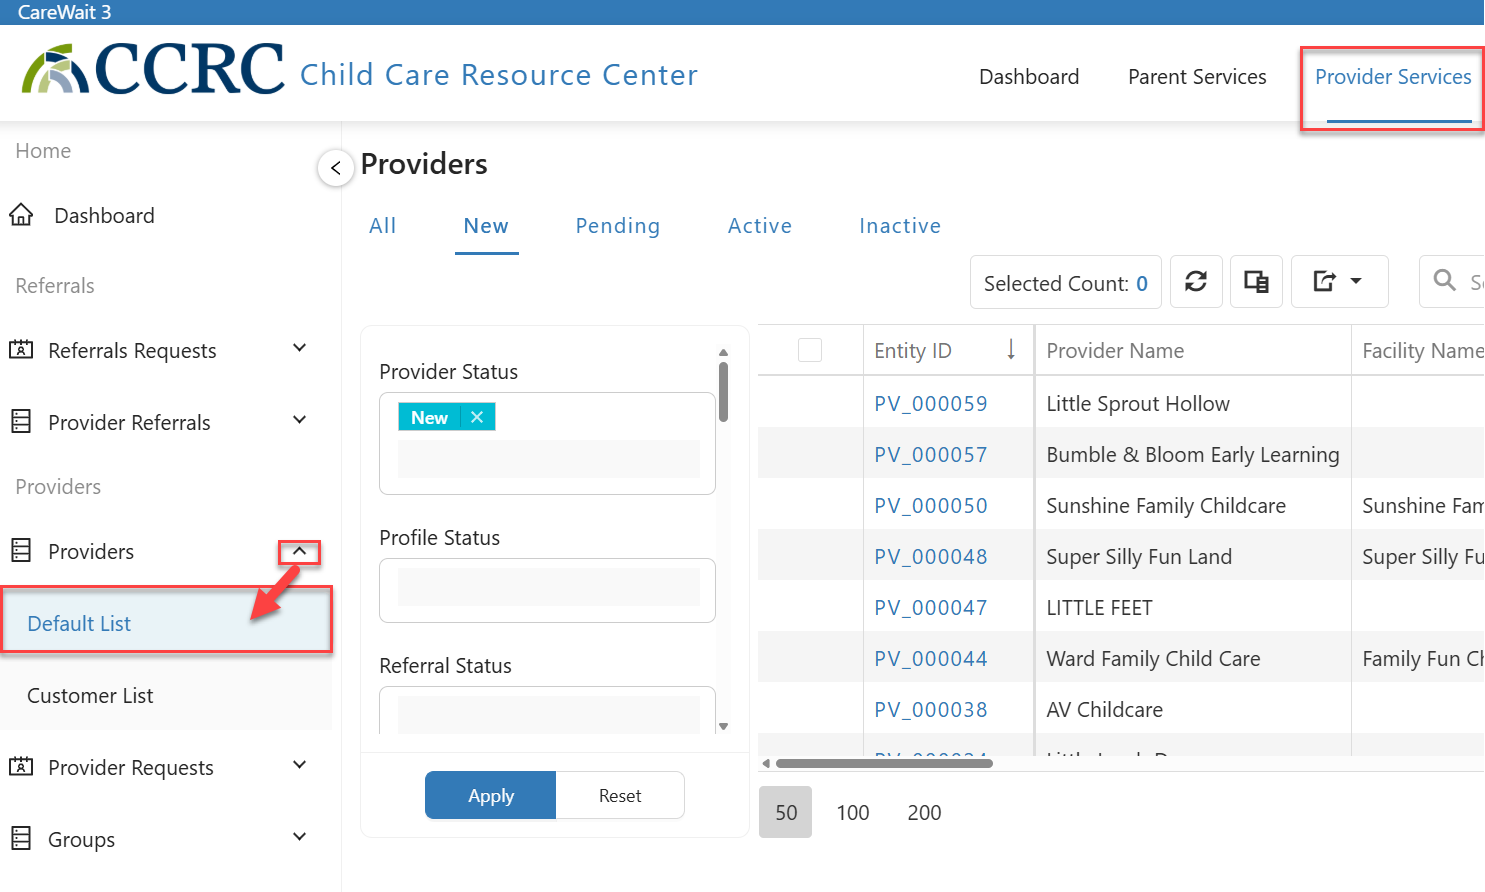Screen dimensions: 1485x892
Task: Collapse the sidebar with the arrow button
Action: point(336,168)
